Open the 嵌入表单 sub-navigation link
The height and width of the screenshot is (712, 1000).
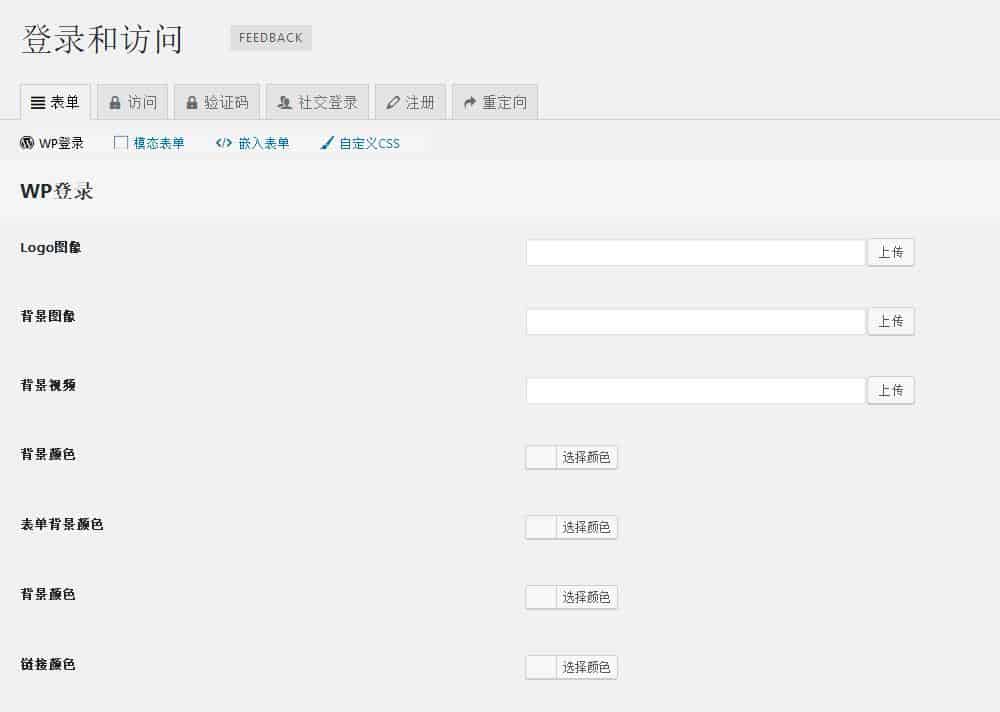click(x=264, y=143)
